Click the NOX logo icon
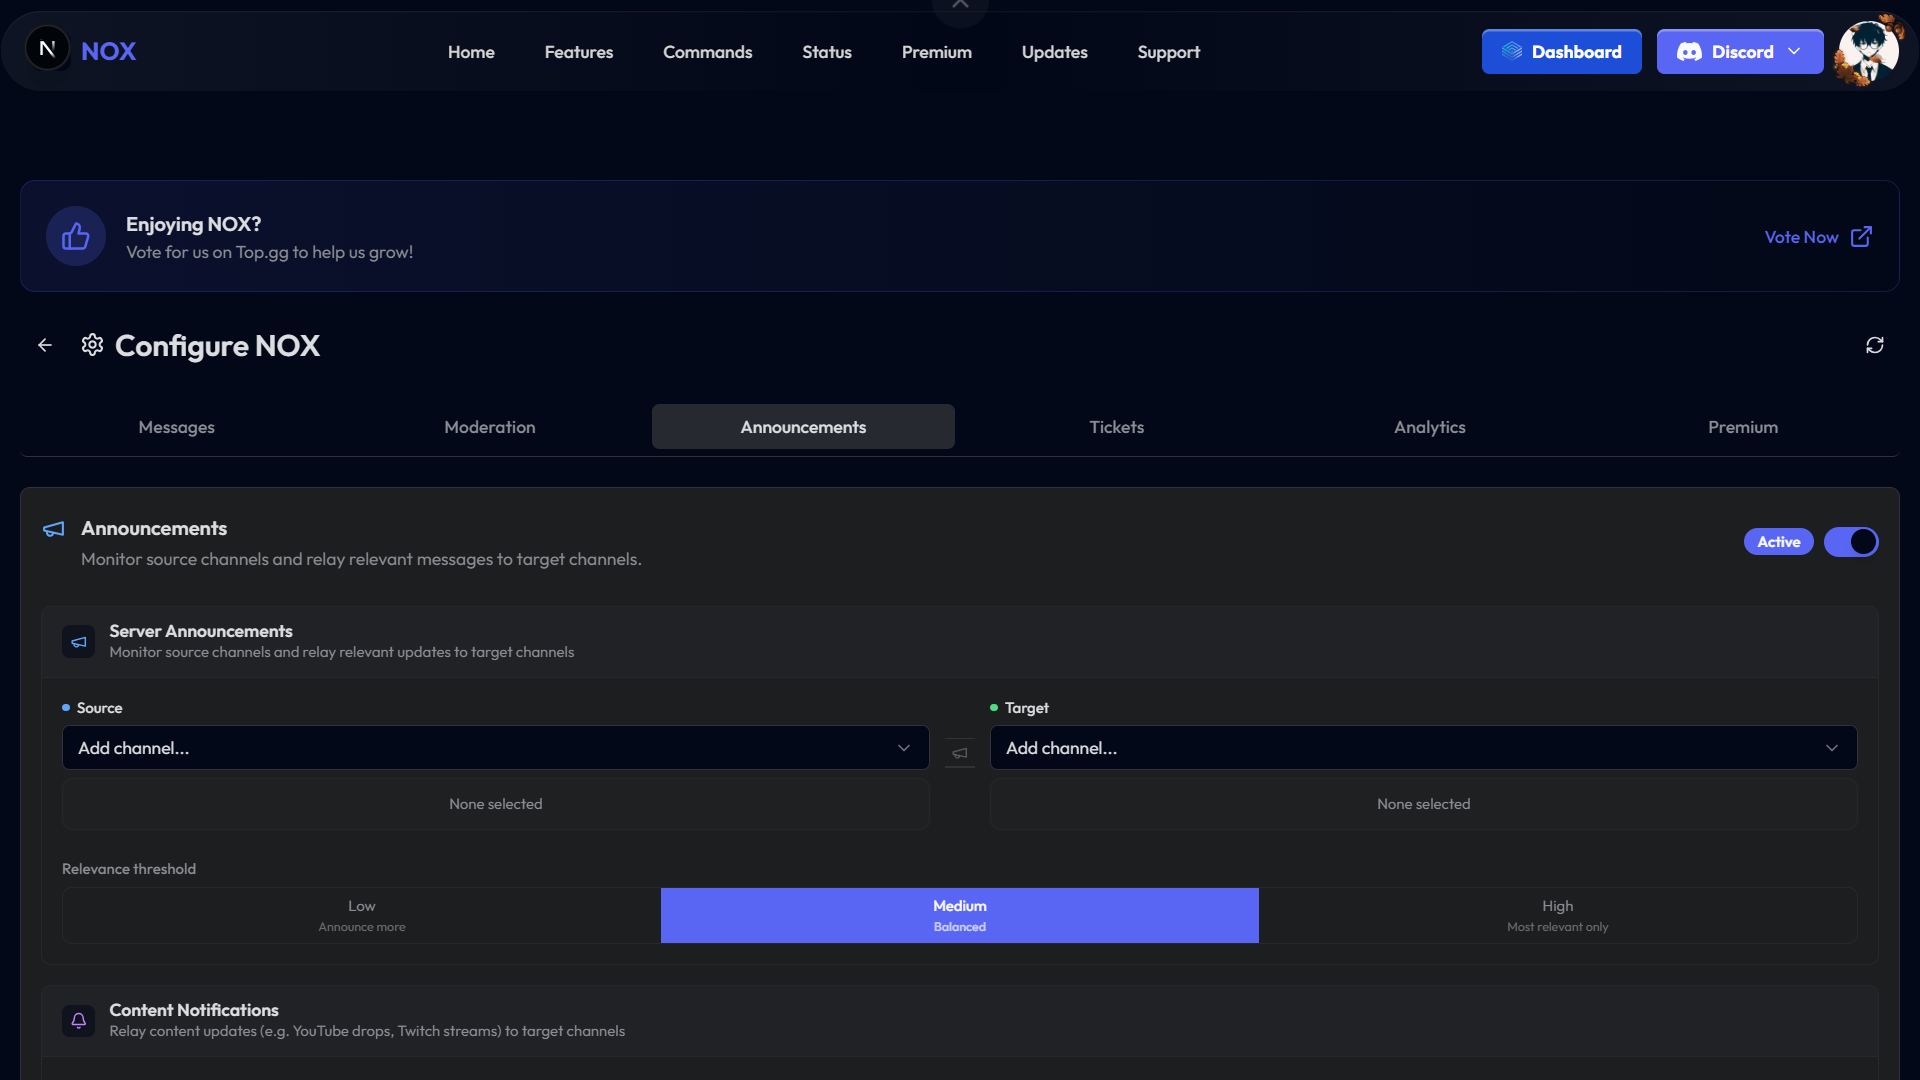Screen dimensions: 1920x1080 pos(47,49)
